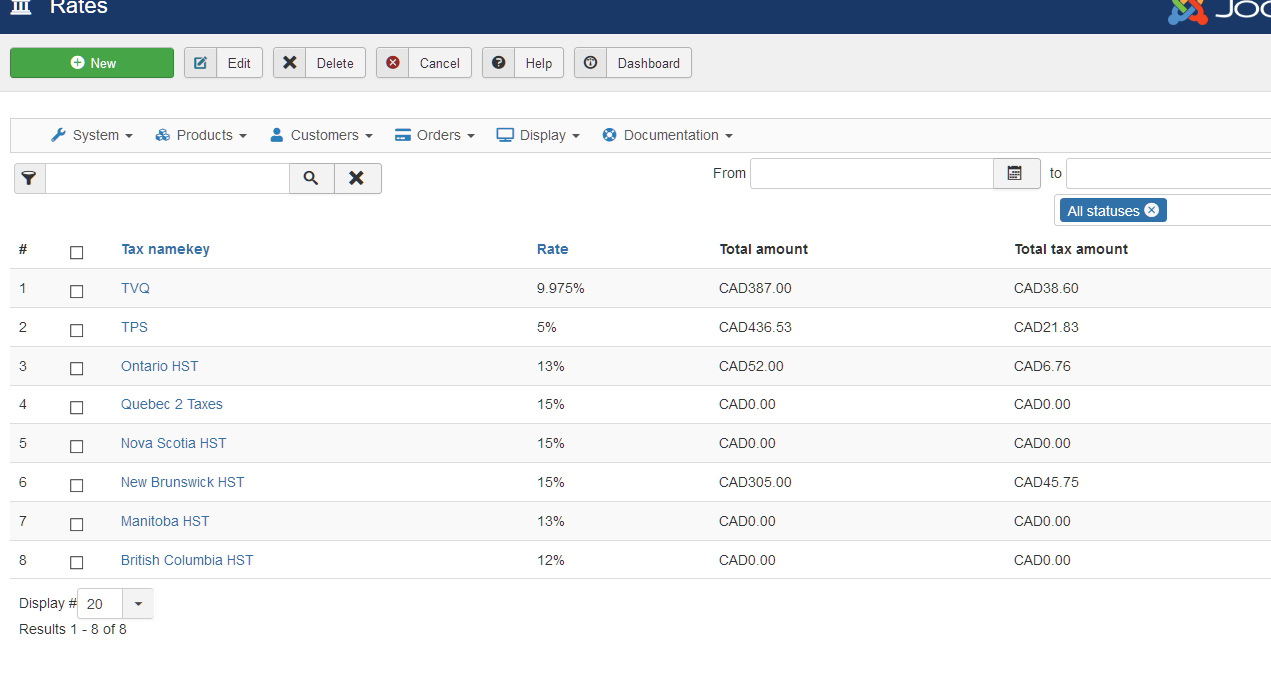Open the System dropdown menu
This screenshot has width=1271, height=681.
[92, 135]
